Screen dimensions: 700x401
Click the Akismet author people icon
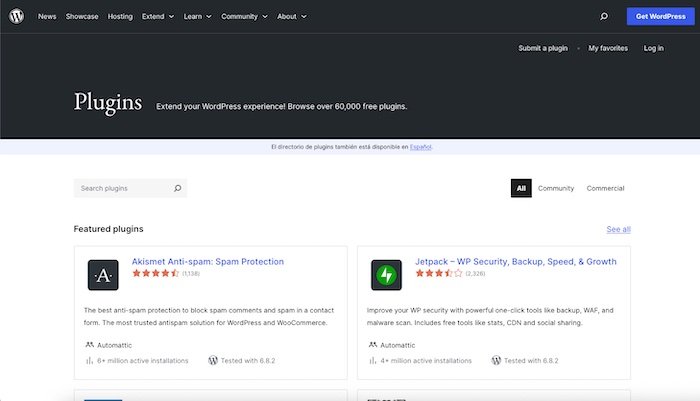pyautogui.click(x=89, y=345)
